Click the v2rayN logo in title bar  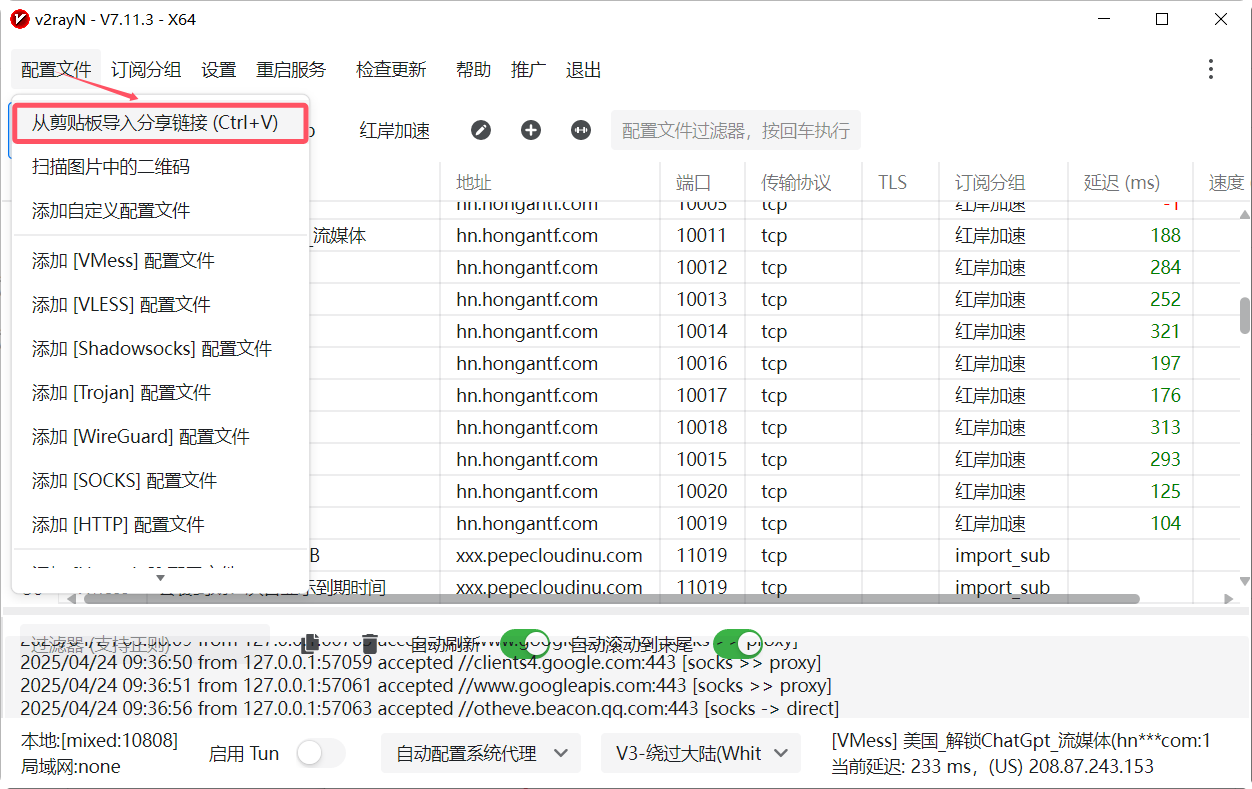pyautogui.click(x=19, y=18)
